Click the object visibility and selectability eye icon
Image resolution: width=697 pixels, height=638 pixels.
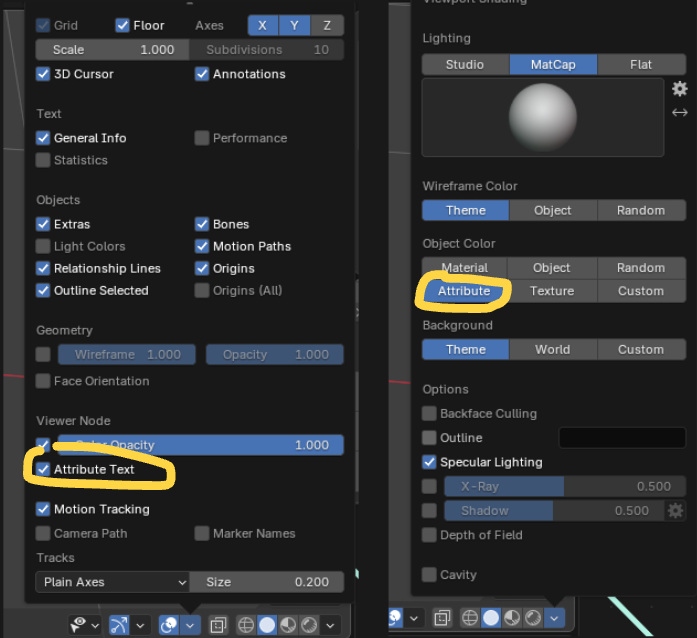[x=78, y=625]
